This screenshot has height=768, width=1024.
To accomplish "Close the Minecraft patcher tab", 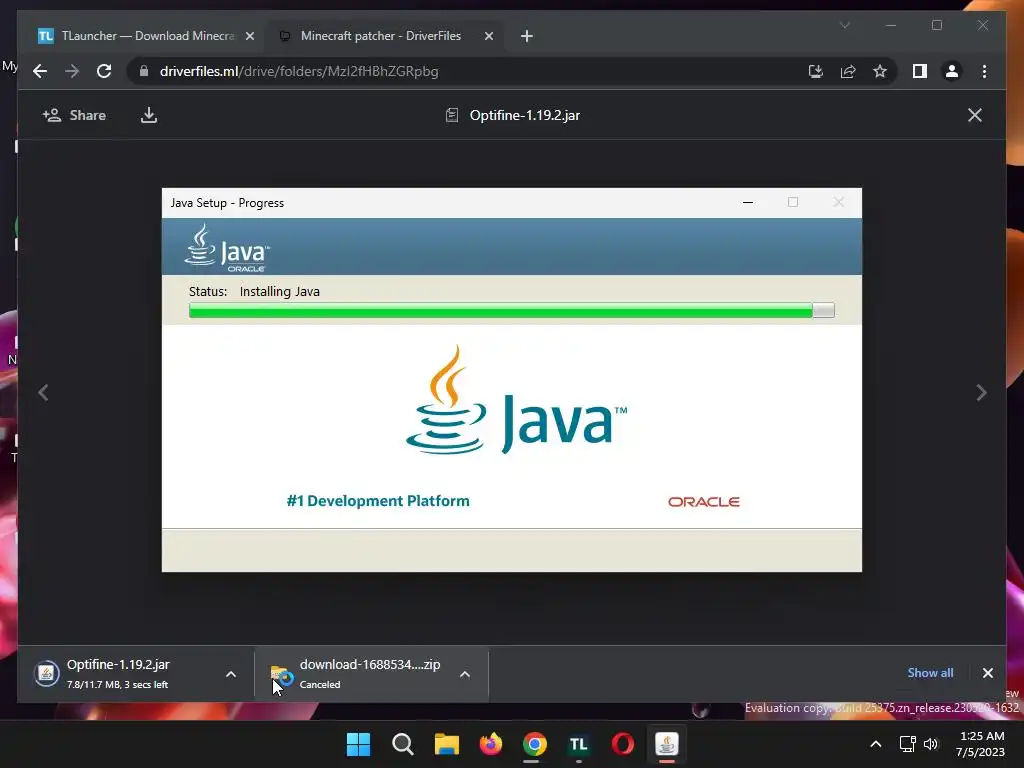I will (488, 37).
